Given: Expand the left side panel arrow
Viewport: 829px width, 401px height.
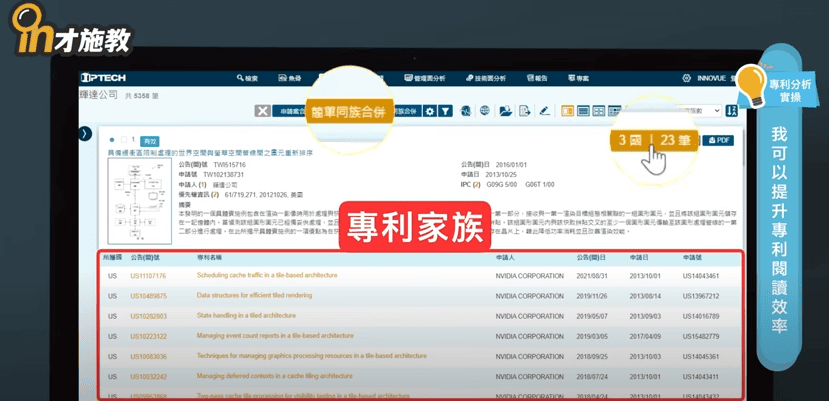Looking at the screenshot, I should pyautogui.click(x=86, y=133).
